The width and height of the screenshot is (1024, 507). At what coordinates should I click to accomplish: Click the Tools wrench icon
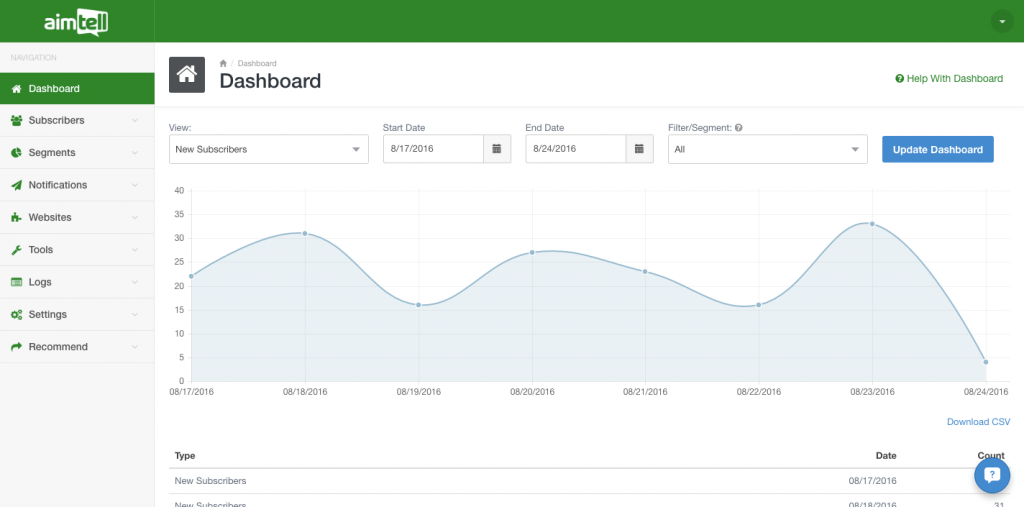coord(16,250)
